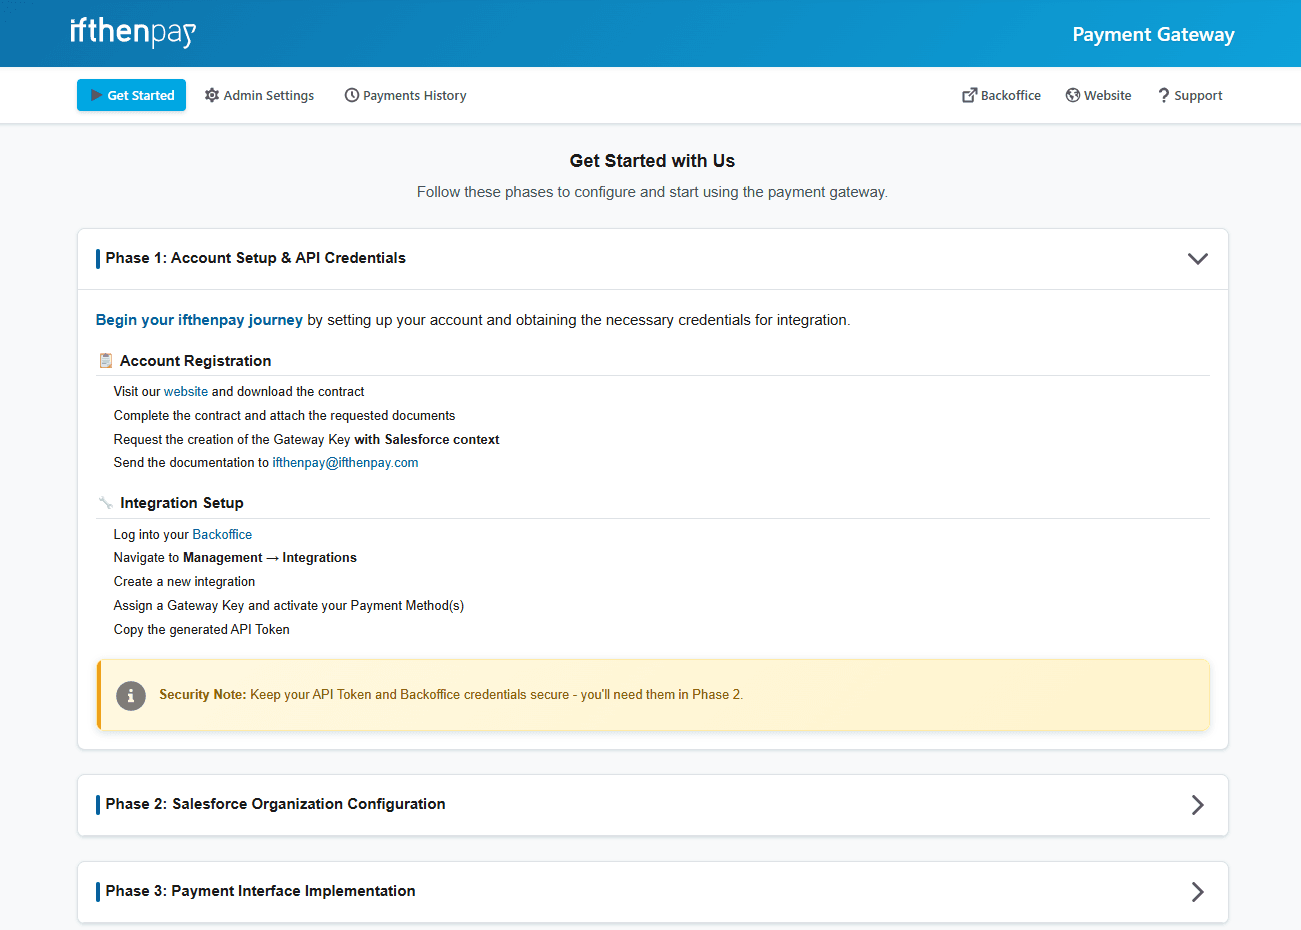Click the globe icon beside Website

tap(1073, 95)
